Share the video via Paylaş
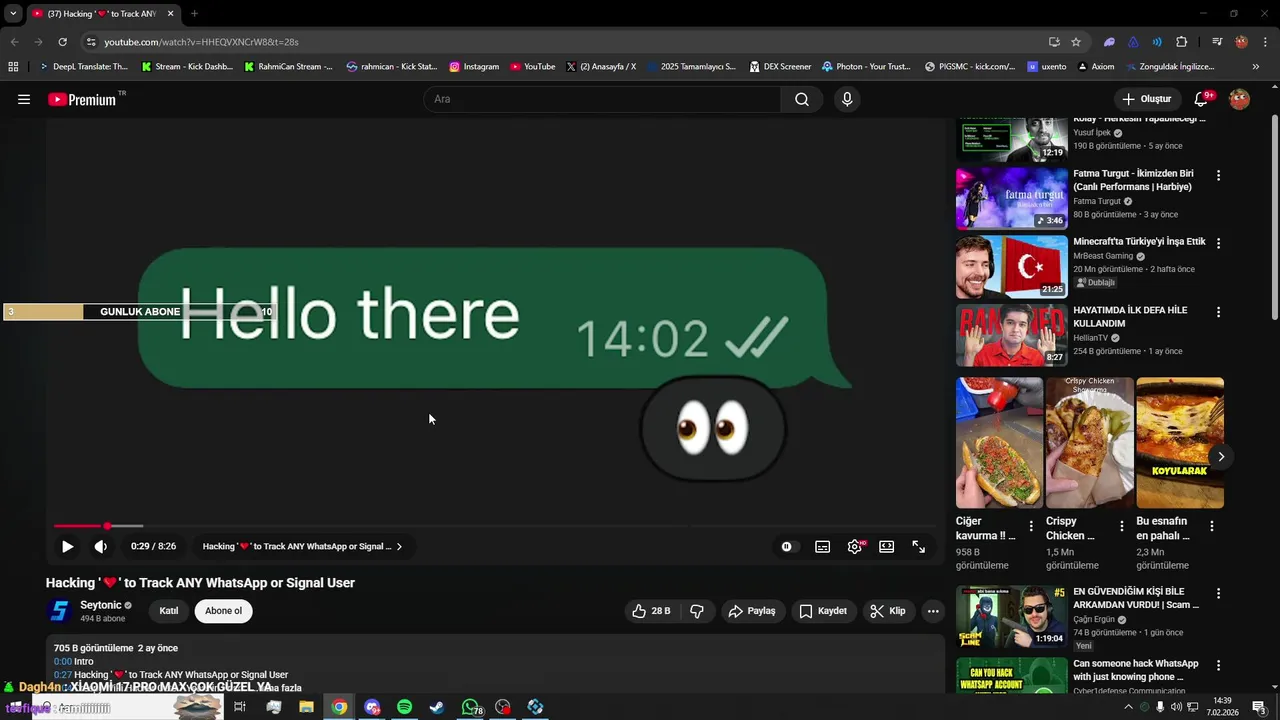This screenshot has height=720, width=1280. tap(751, 611)
